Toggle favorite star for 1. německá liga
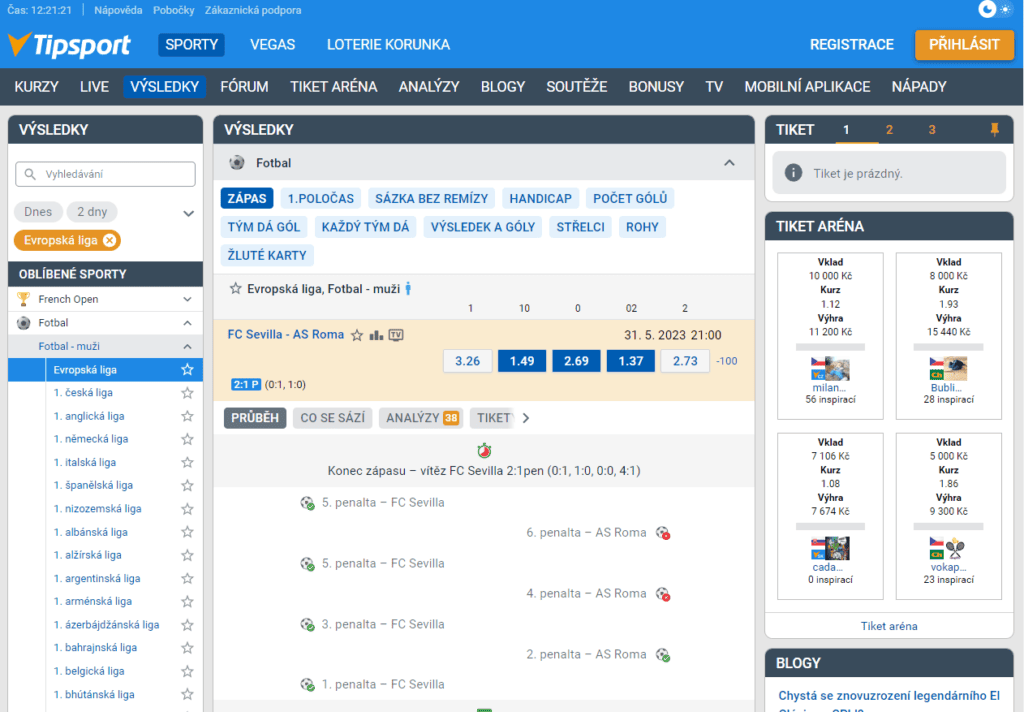 tap(187, 439)
